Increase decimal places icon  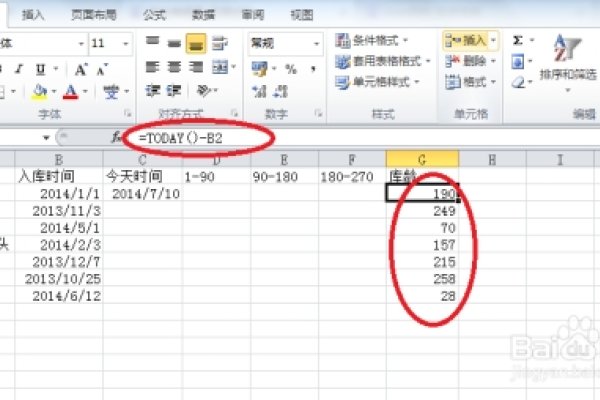[259, 91]
